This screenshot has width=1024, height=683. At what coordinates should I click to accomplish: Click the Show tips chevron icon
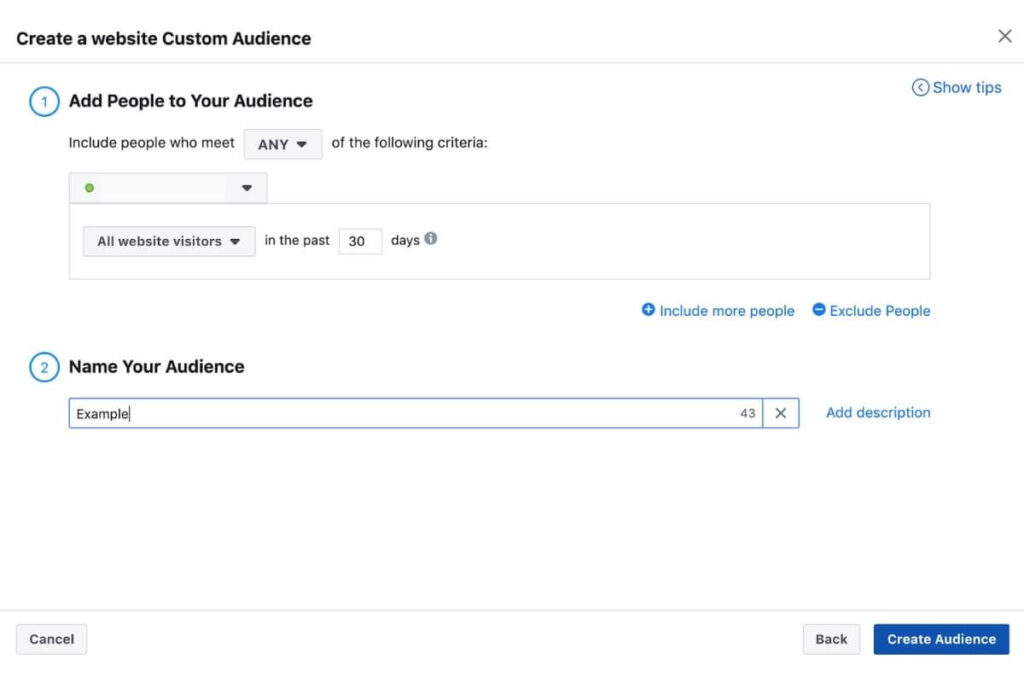pyautogui.click(x=920, y=88)
